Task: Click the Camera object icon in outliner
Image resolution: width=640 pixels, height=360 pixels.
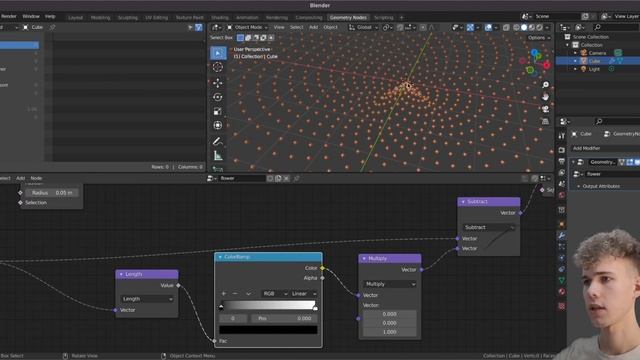Action: (x=584, y=53)
